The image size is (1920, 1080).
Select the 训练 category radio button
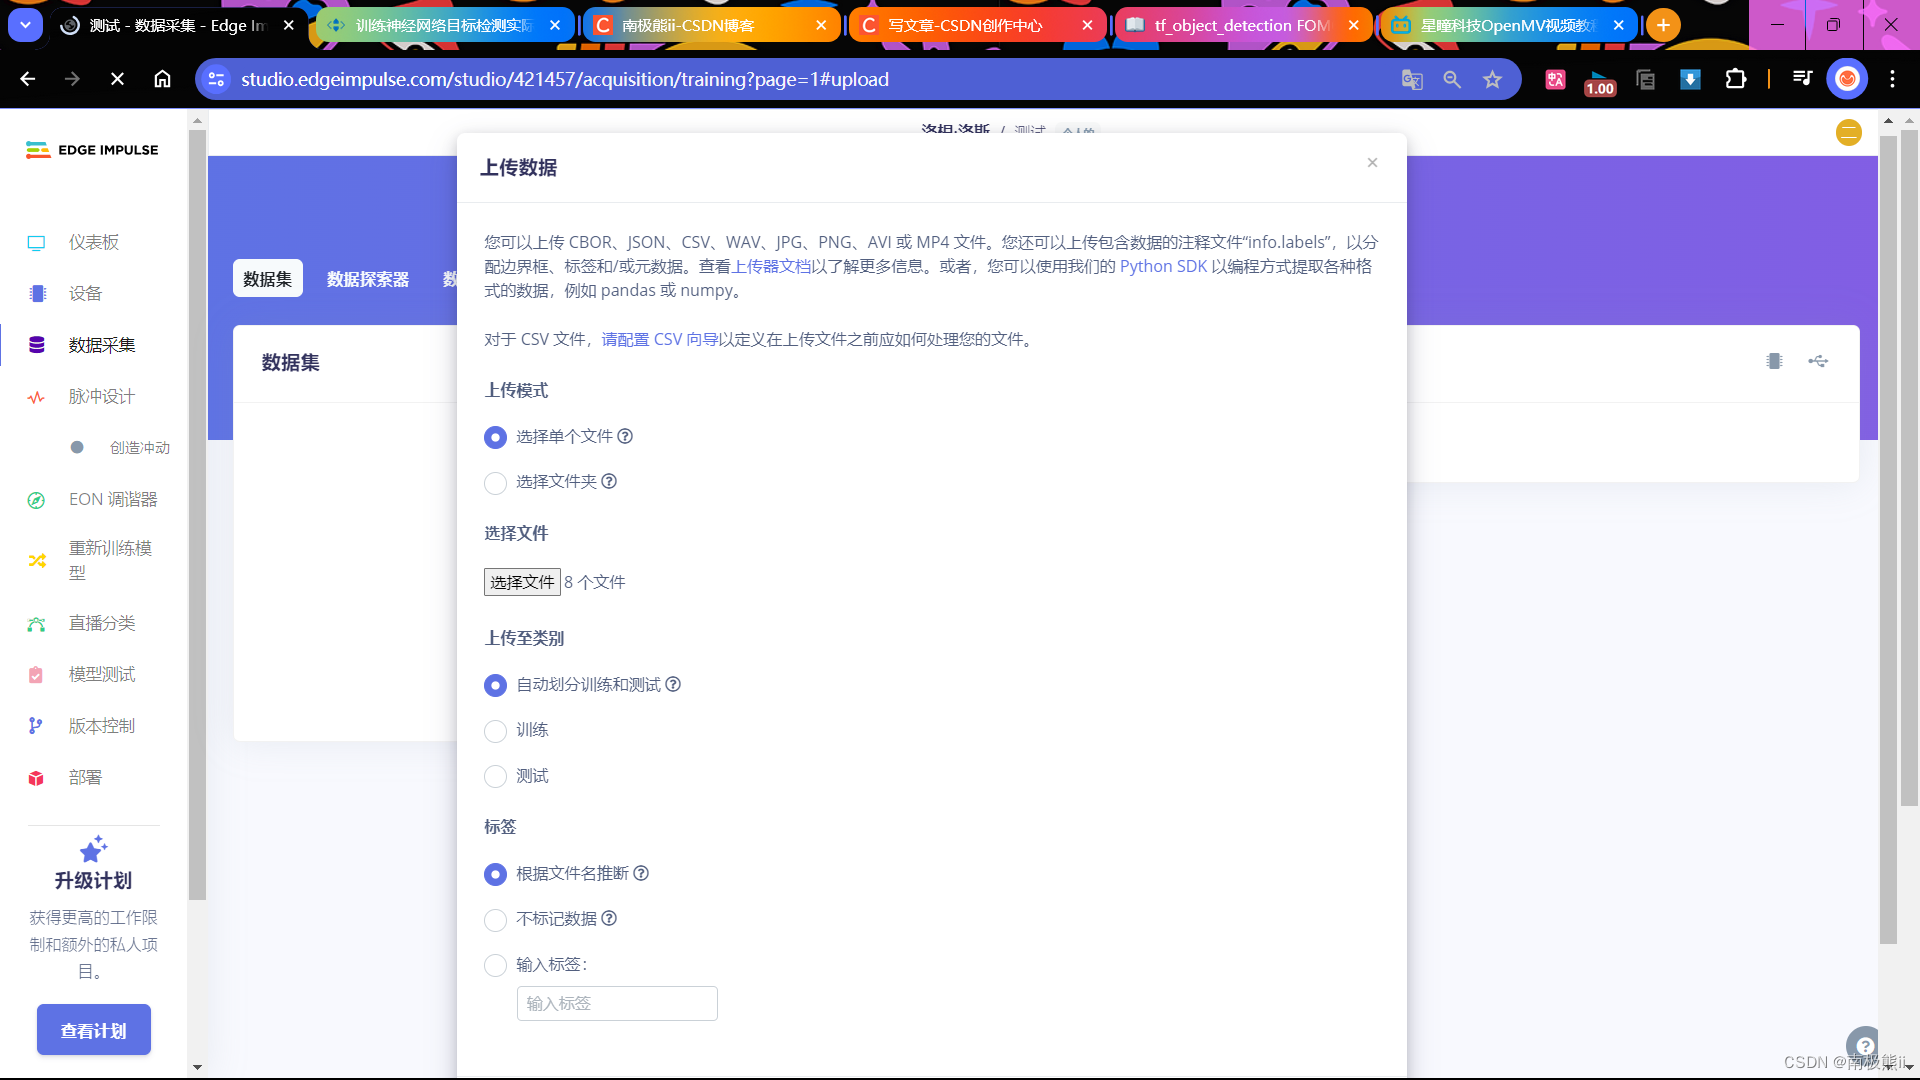coord(495,731)
